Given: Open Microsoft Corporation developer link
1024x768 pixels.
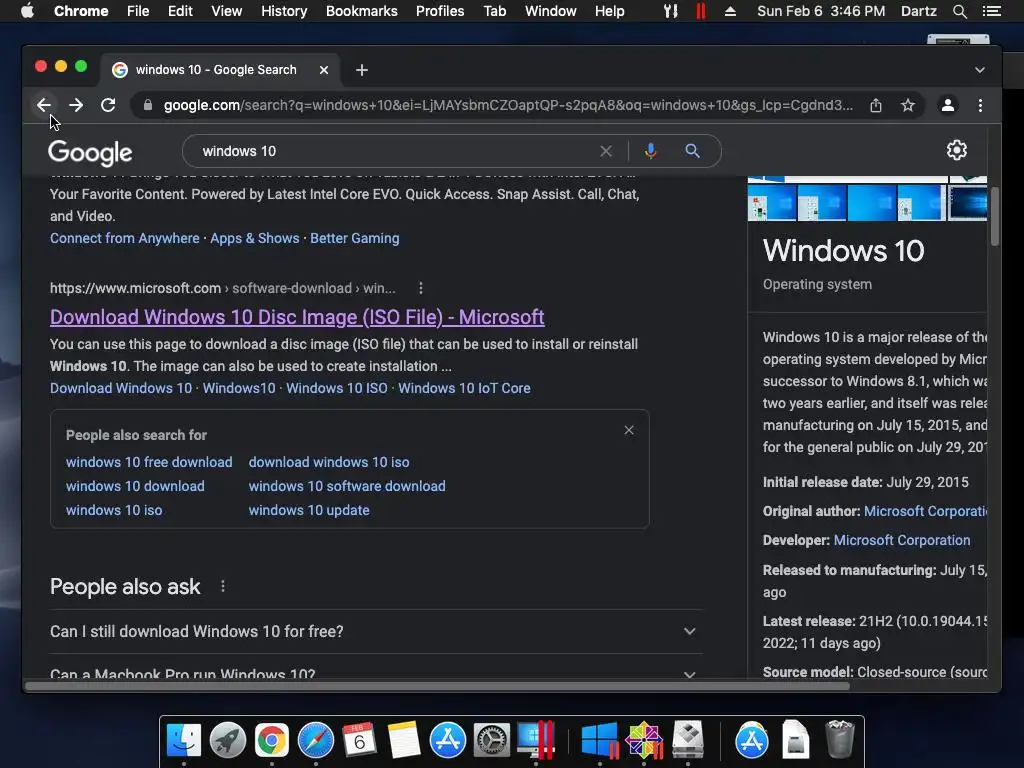Looking at the screenshot, I should 902,541.
